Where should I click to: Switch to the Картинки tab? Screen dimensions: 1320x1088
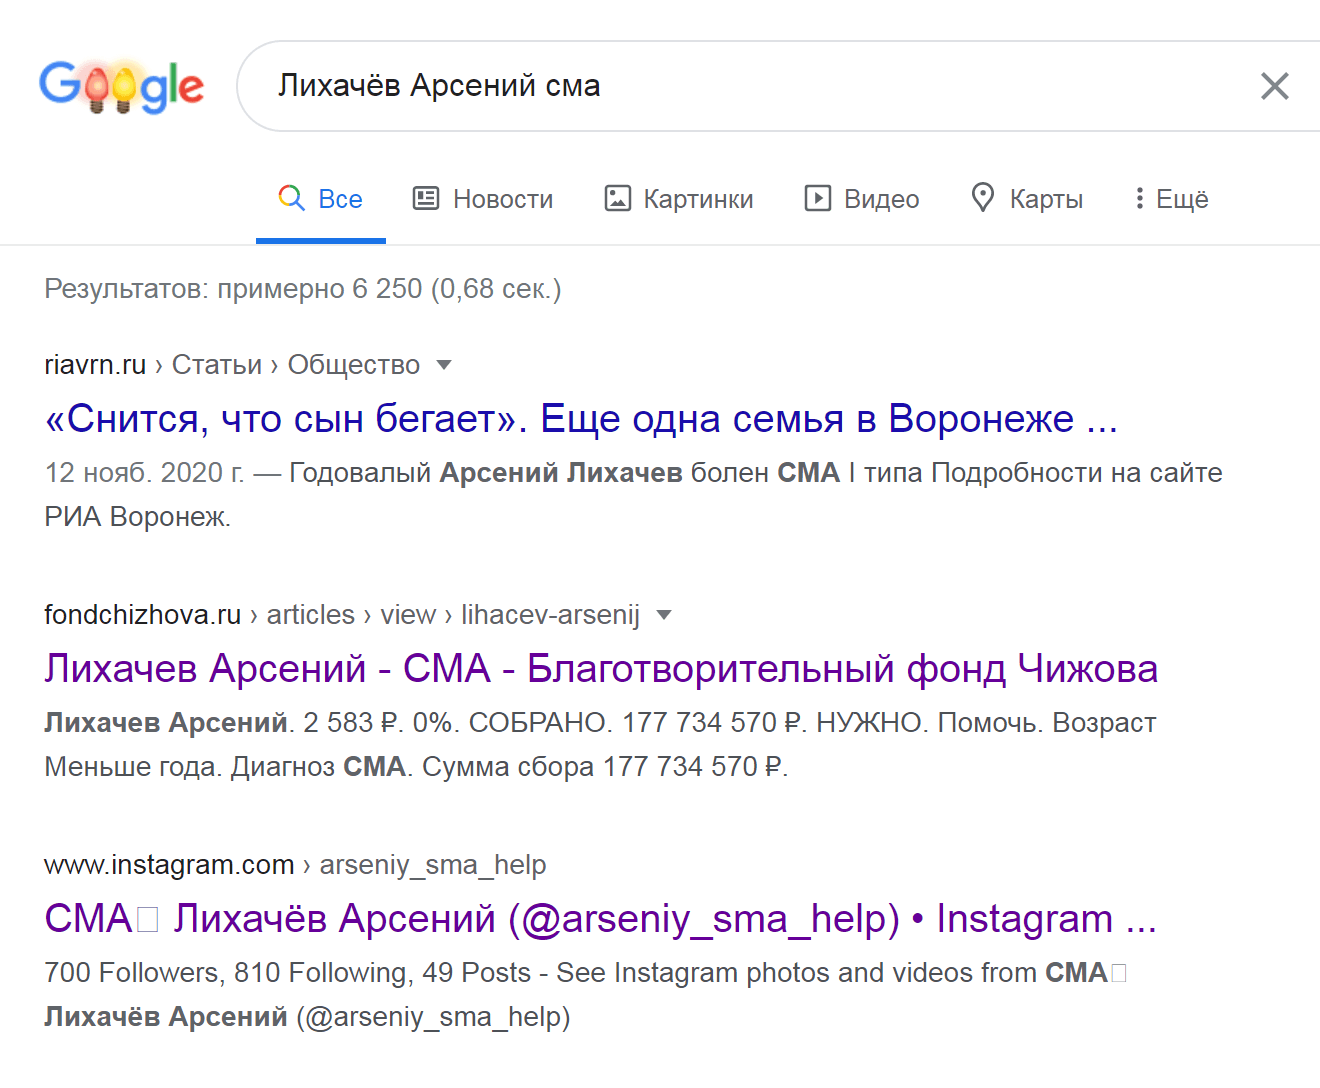[678, 199]
